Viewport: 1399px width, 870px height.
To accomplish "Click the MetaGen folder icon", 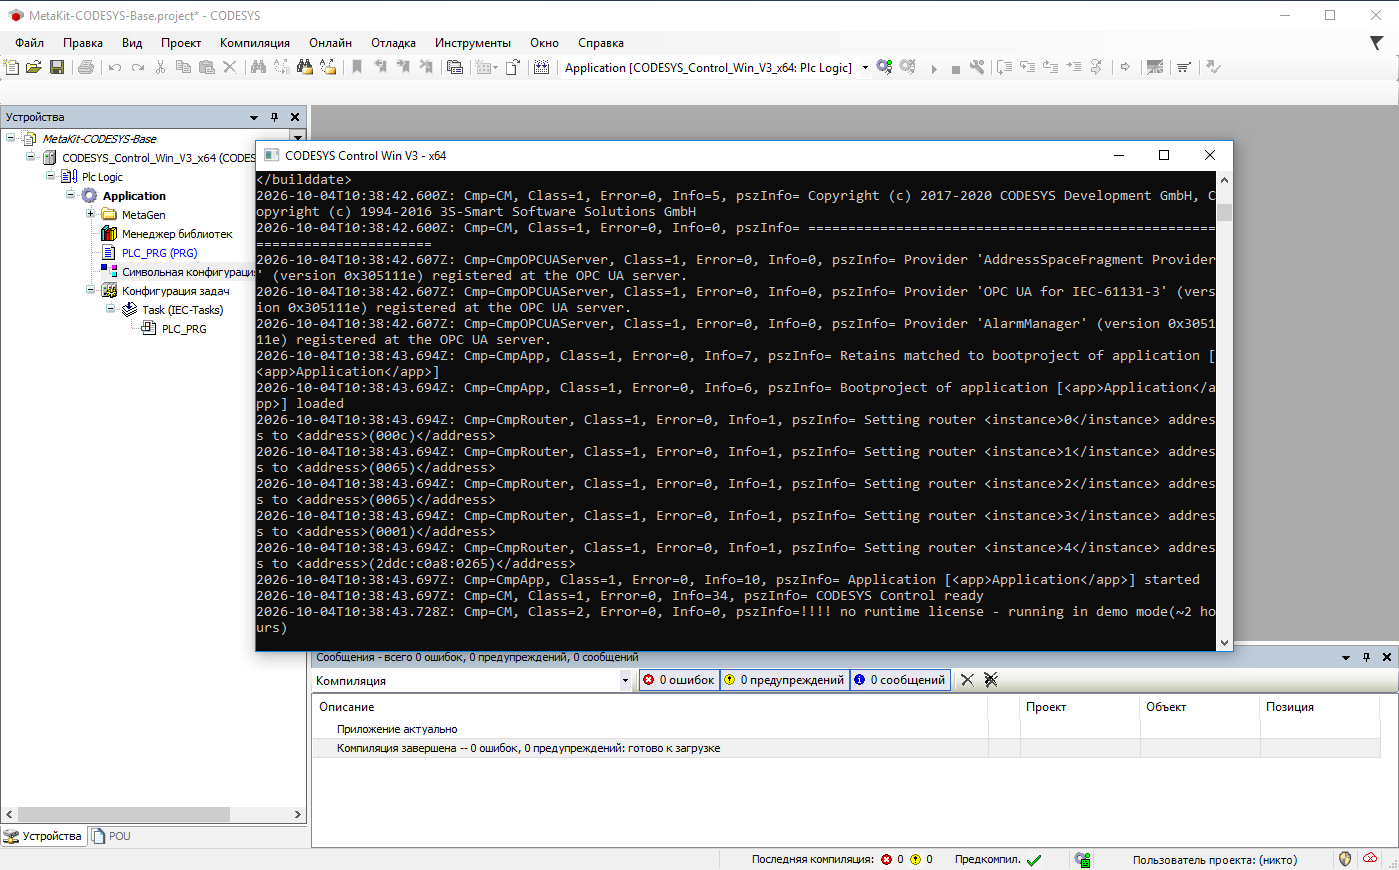I will 109,215.
